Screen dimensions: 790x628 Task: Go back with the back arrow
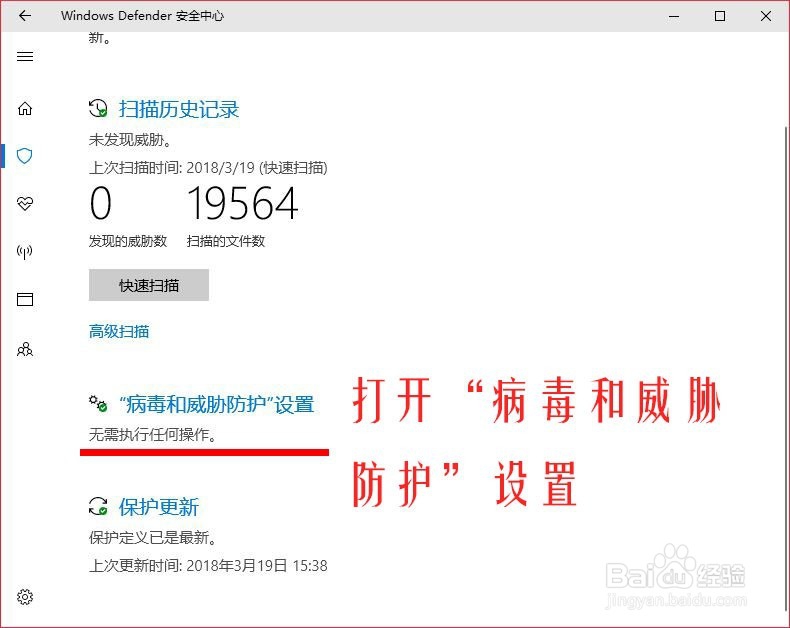point(25,16)
